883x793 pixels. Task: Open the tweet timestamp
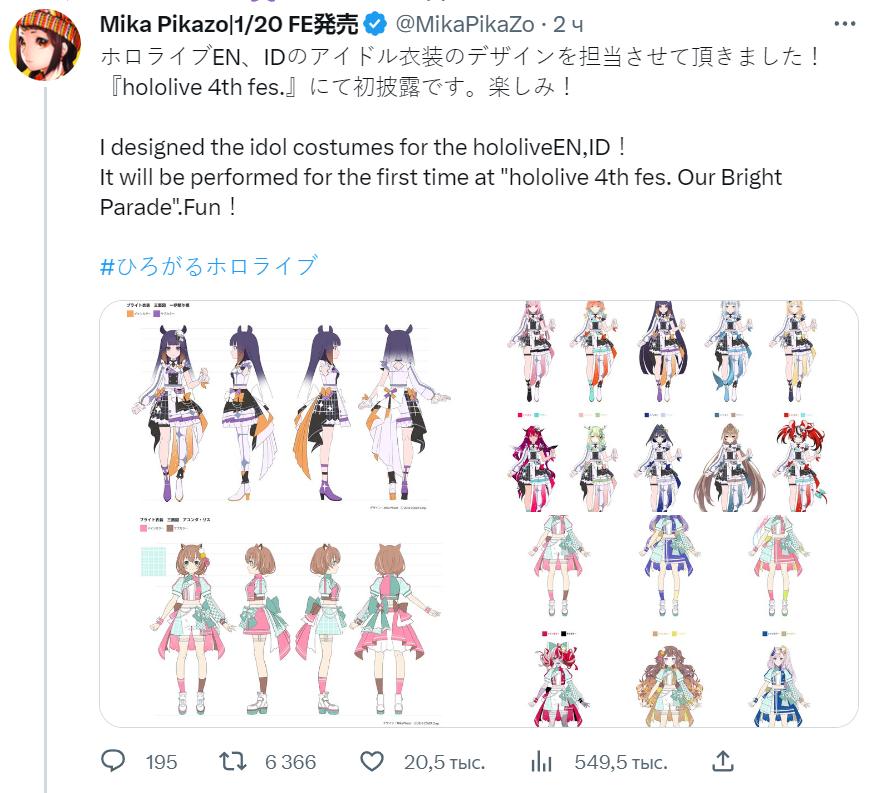coord(568,24)
